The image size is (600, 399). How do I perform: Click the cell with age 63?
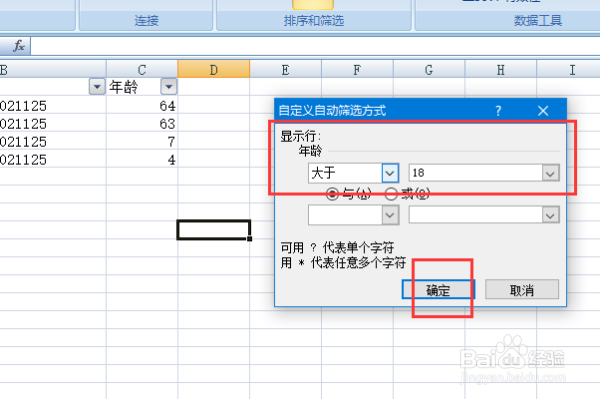(x=142, y=123)
